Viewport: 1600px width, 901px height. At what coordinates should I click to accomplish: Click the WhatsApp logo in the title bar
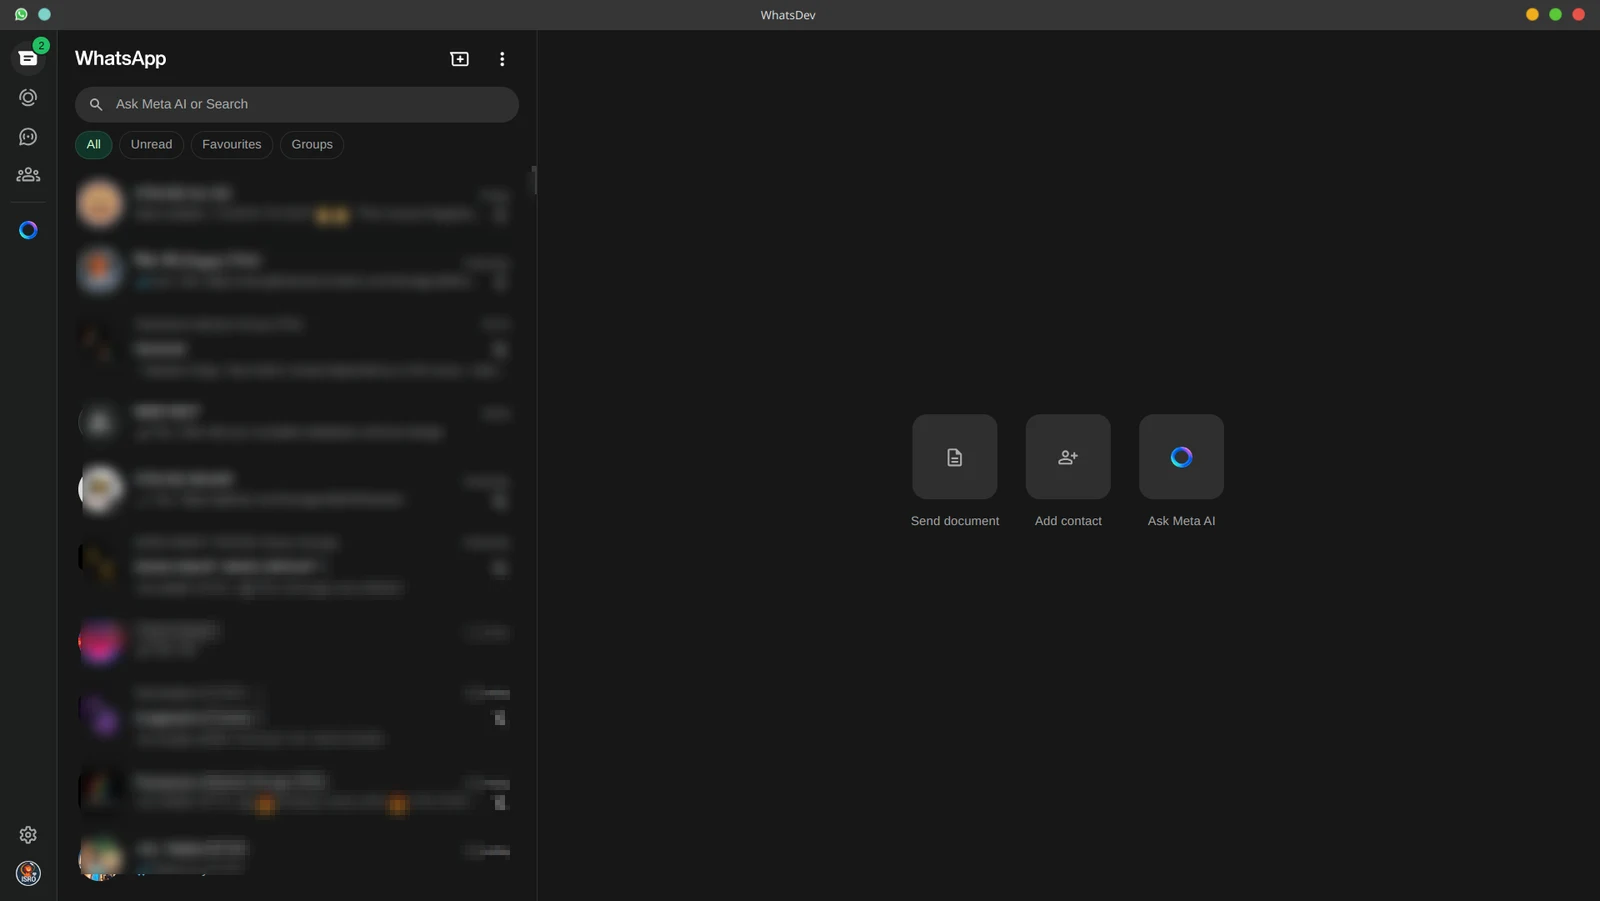coord(21,14)
